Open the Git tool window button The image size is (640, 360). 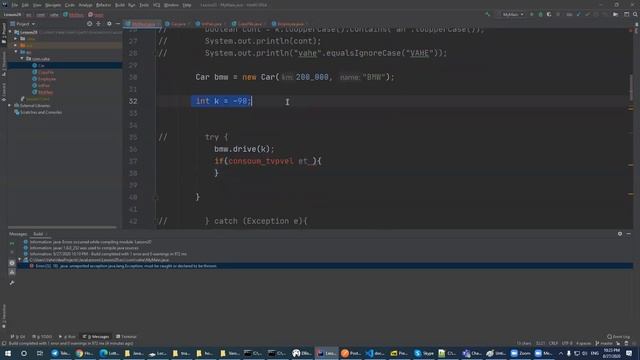pos(18,337)
